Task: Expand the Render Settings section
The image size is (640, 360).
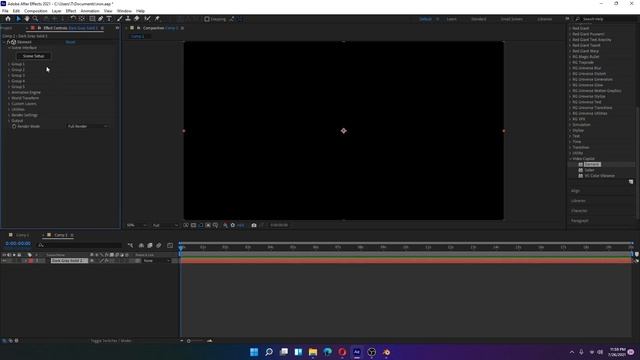Action: (x=9, y=115)
